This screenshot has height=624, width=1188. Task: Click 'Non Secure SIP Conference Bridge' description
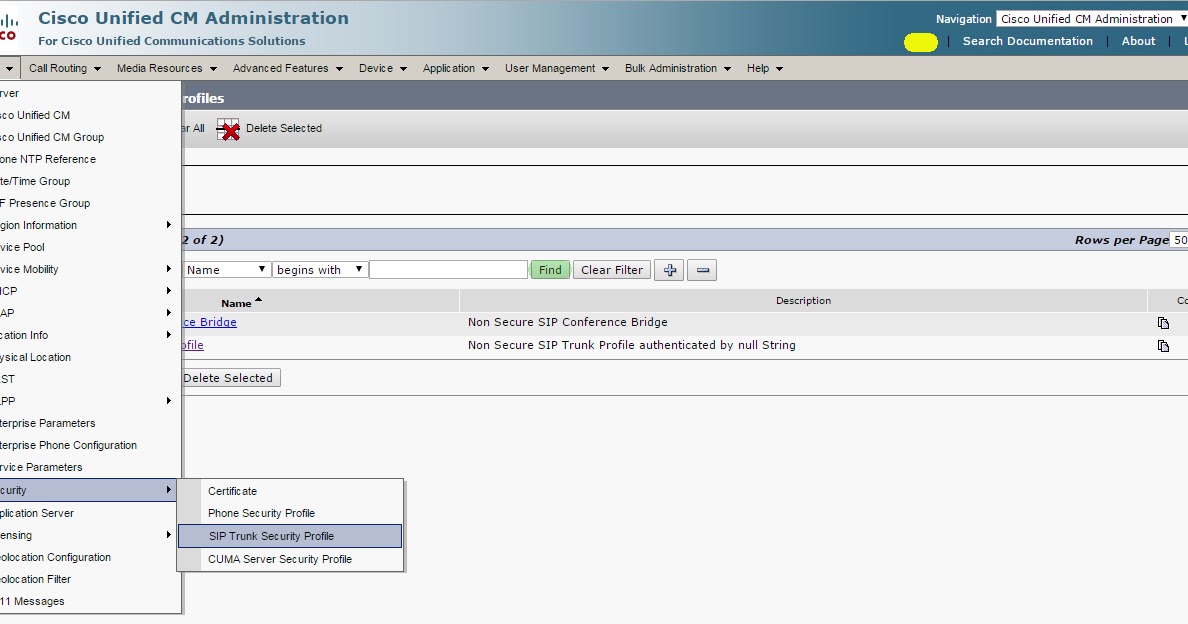click(567, 323)
